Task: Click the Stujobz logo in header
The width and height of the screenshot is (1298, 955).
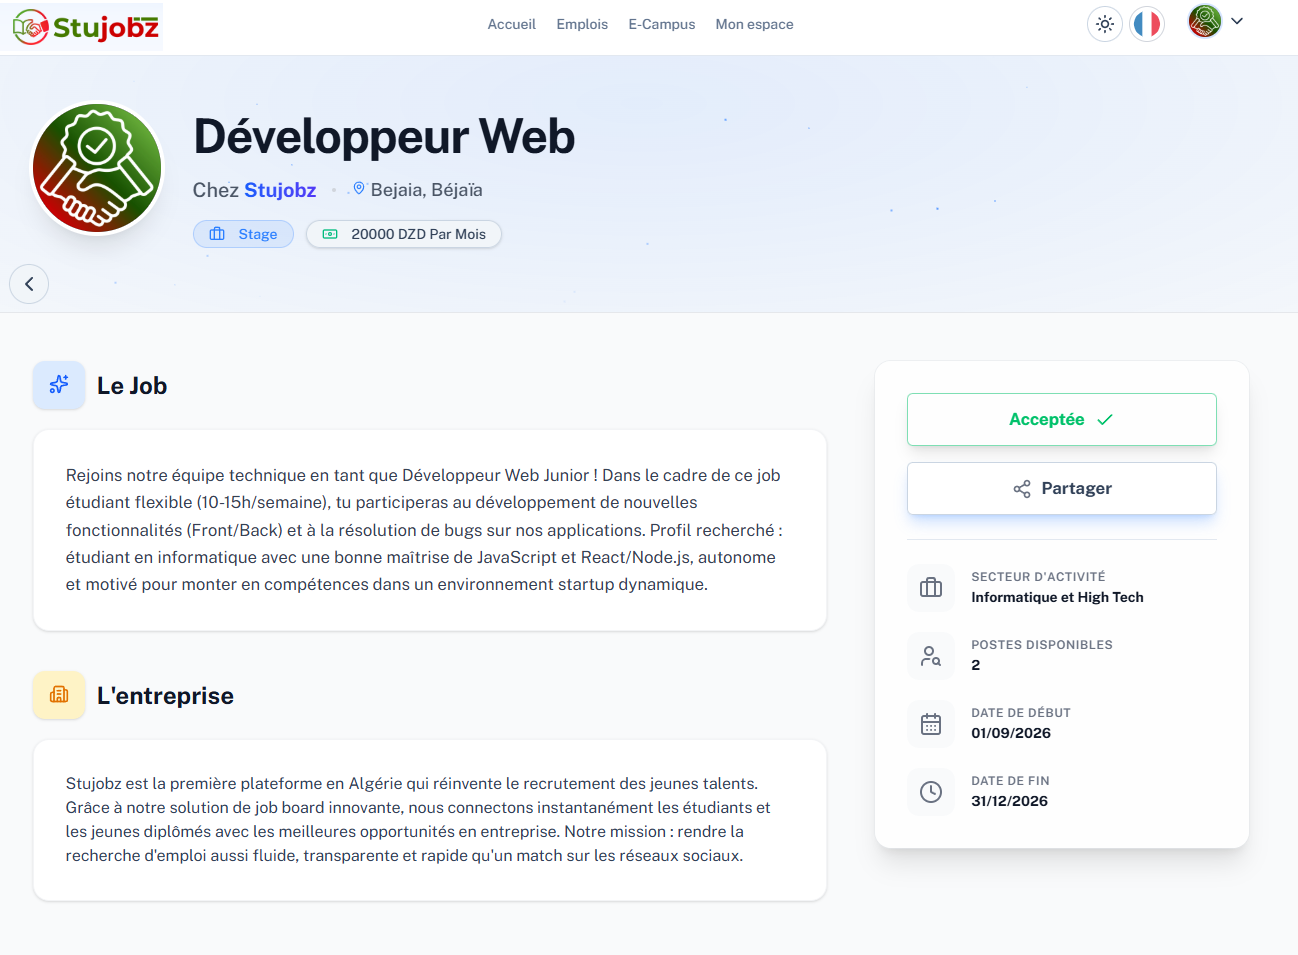Action: pos(86,27)
